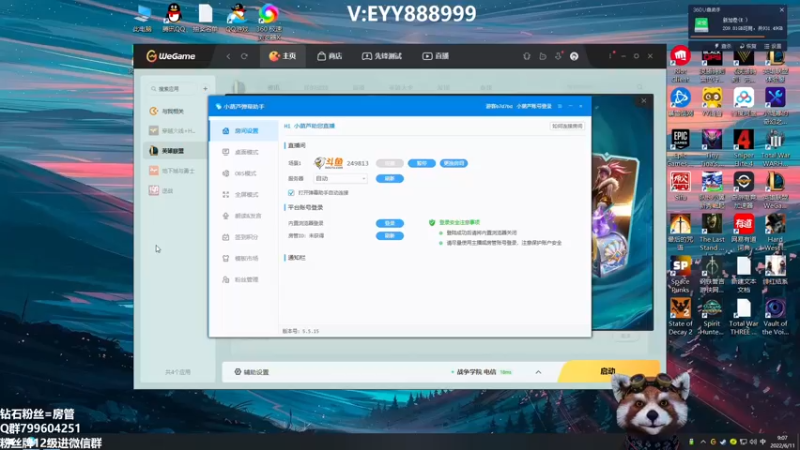Click the yellow 启动 launch button
This screenshot has height=450, width=800.
point(608,371)
